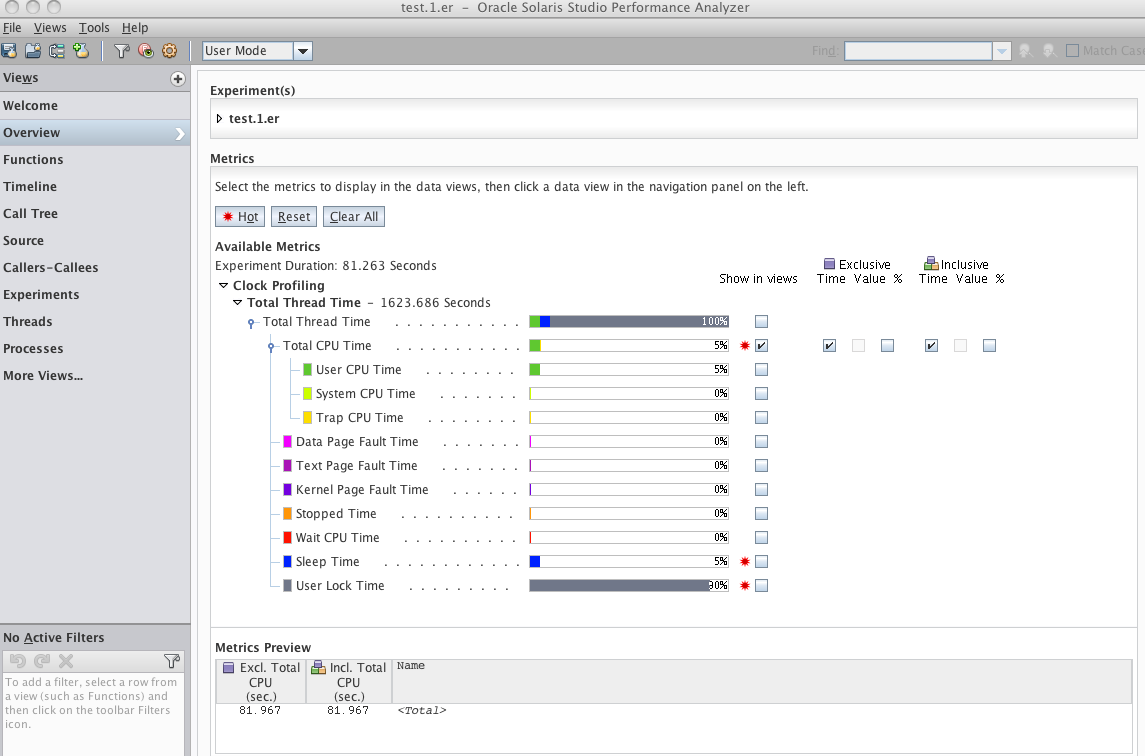Open the Threads view
Image resolution: width=1145 pixels, height=756 pixels.
pyautogui.click(x=95, y=321)
